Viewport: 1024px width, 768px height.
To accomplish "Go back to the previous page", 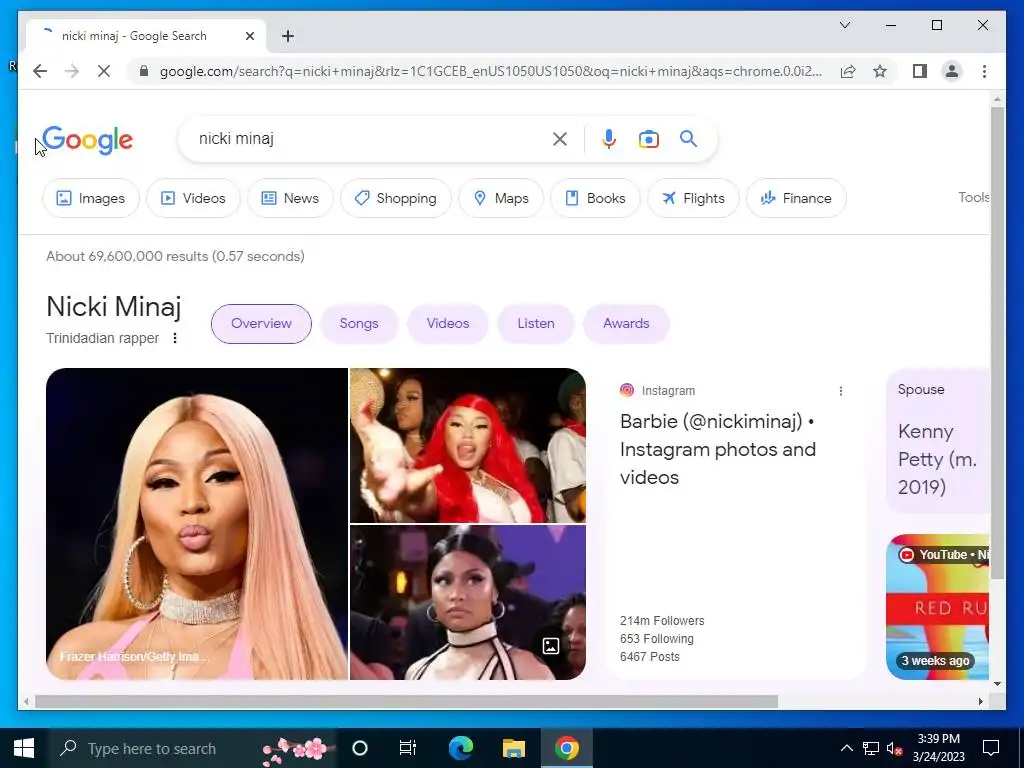I will coord(40,71).
